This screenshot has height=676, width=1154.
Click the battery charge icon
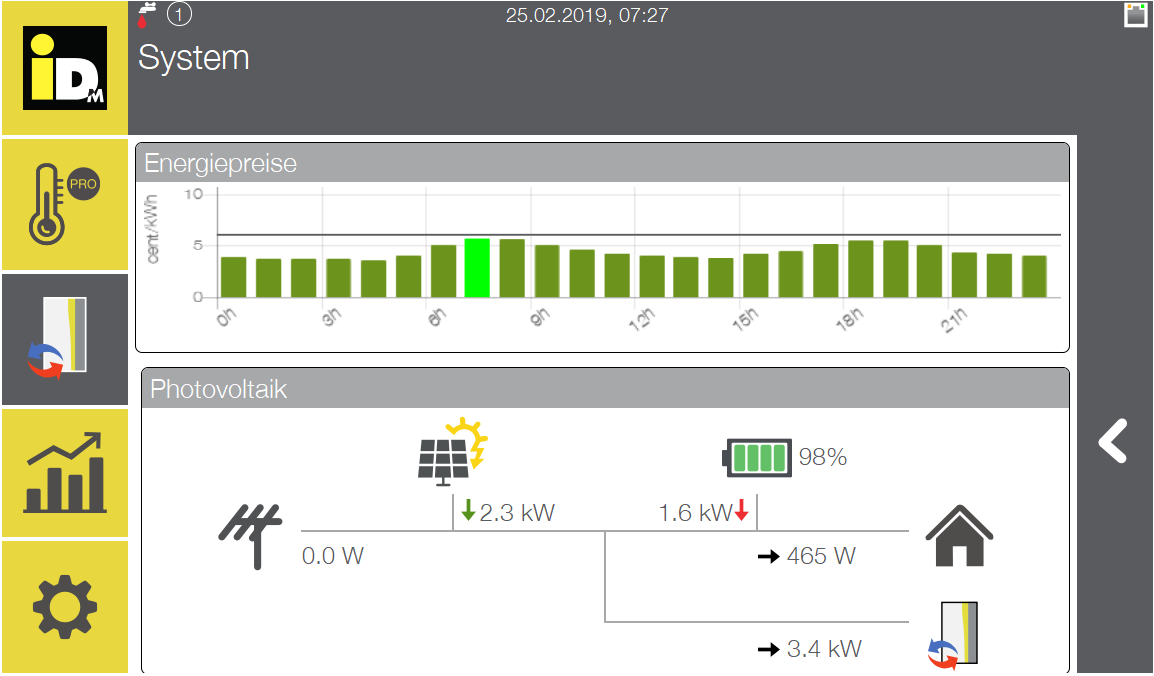click(757, 458)
